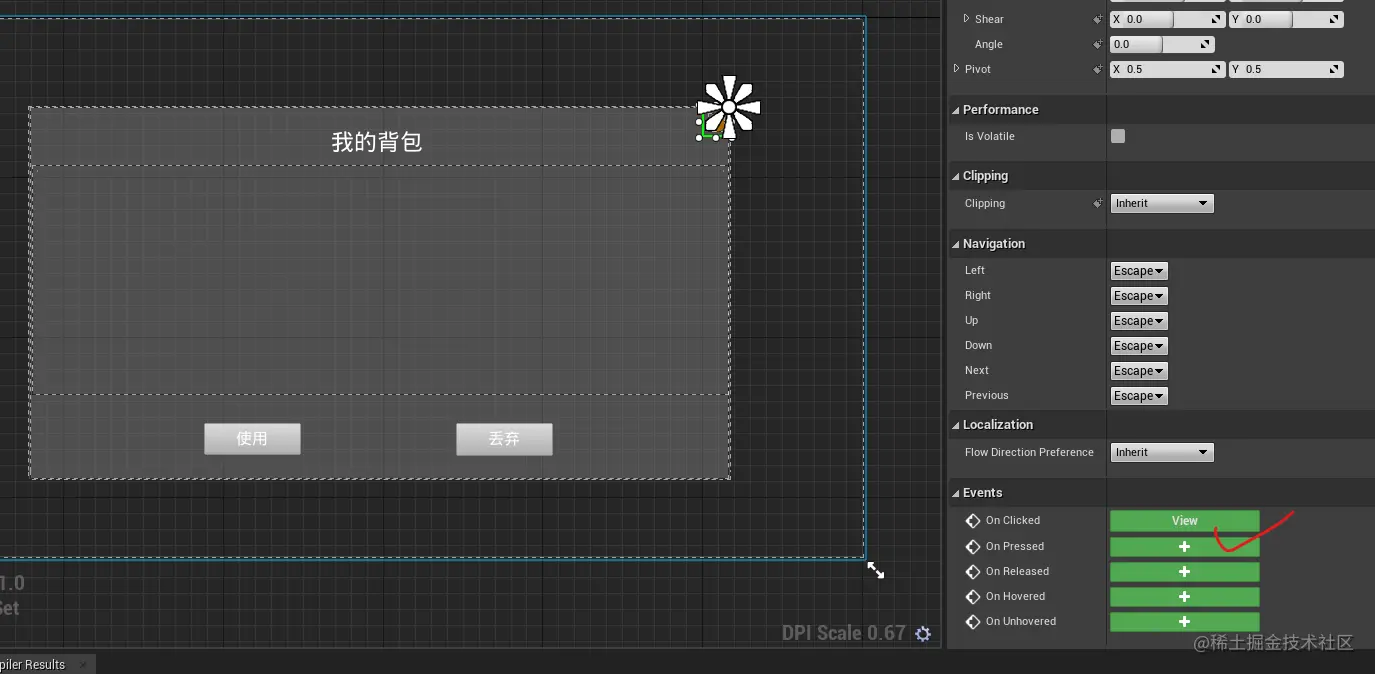The height and width of the screenshot is (674, 1375).
Task: Click the View button for On Clicked
Action: pos(1184,521)
